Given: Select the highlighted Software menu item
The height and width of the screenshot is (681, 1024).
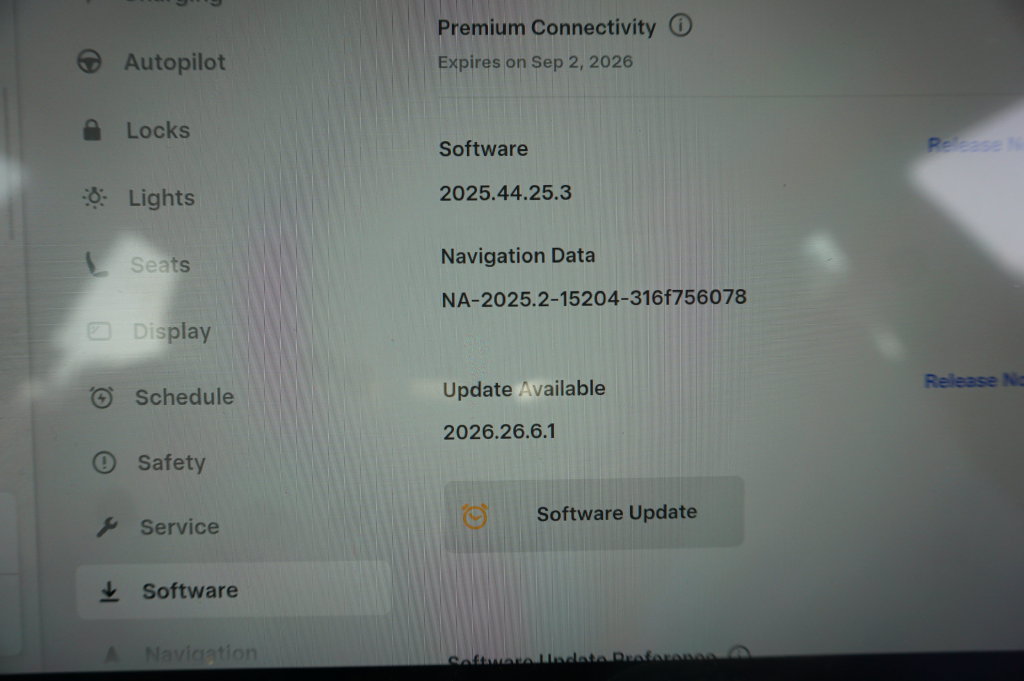Looking at the screenshot, I should tap(234, 590).
